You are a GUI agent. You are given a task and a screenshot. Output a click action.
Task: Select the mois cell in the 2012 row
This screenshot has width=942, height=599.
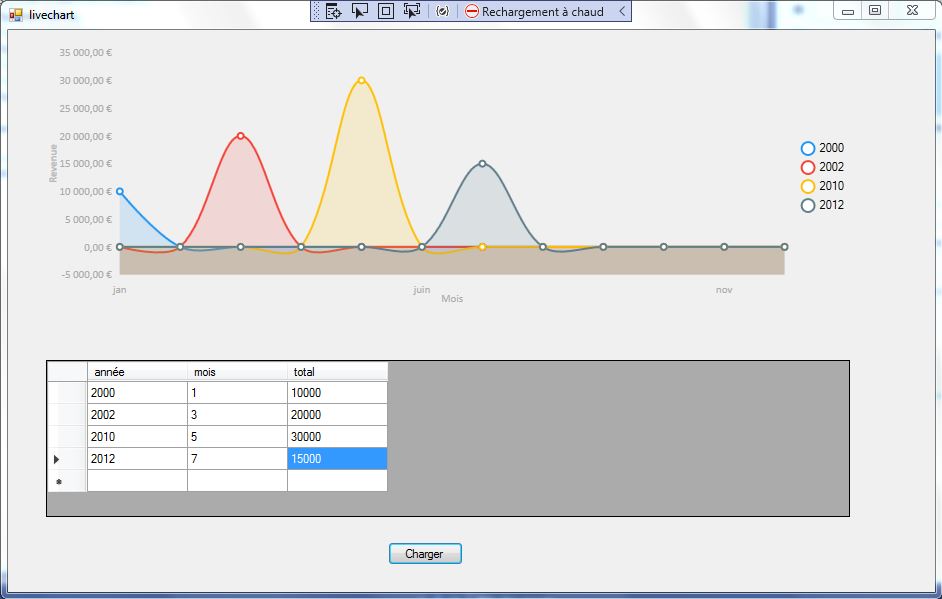[237, 459]
